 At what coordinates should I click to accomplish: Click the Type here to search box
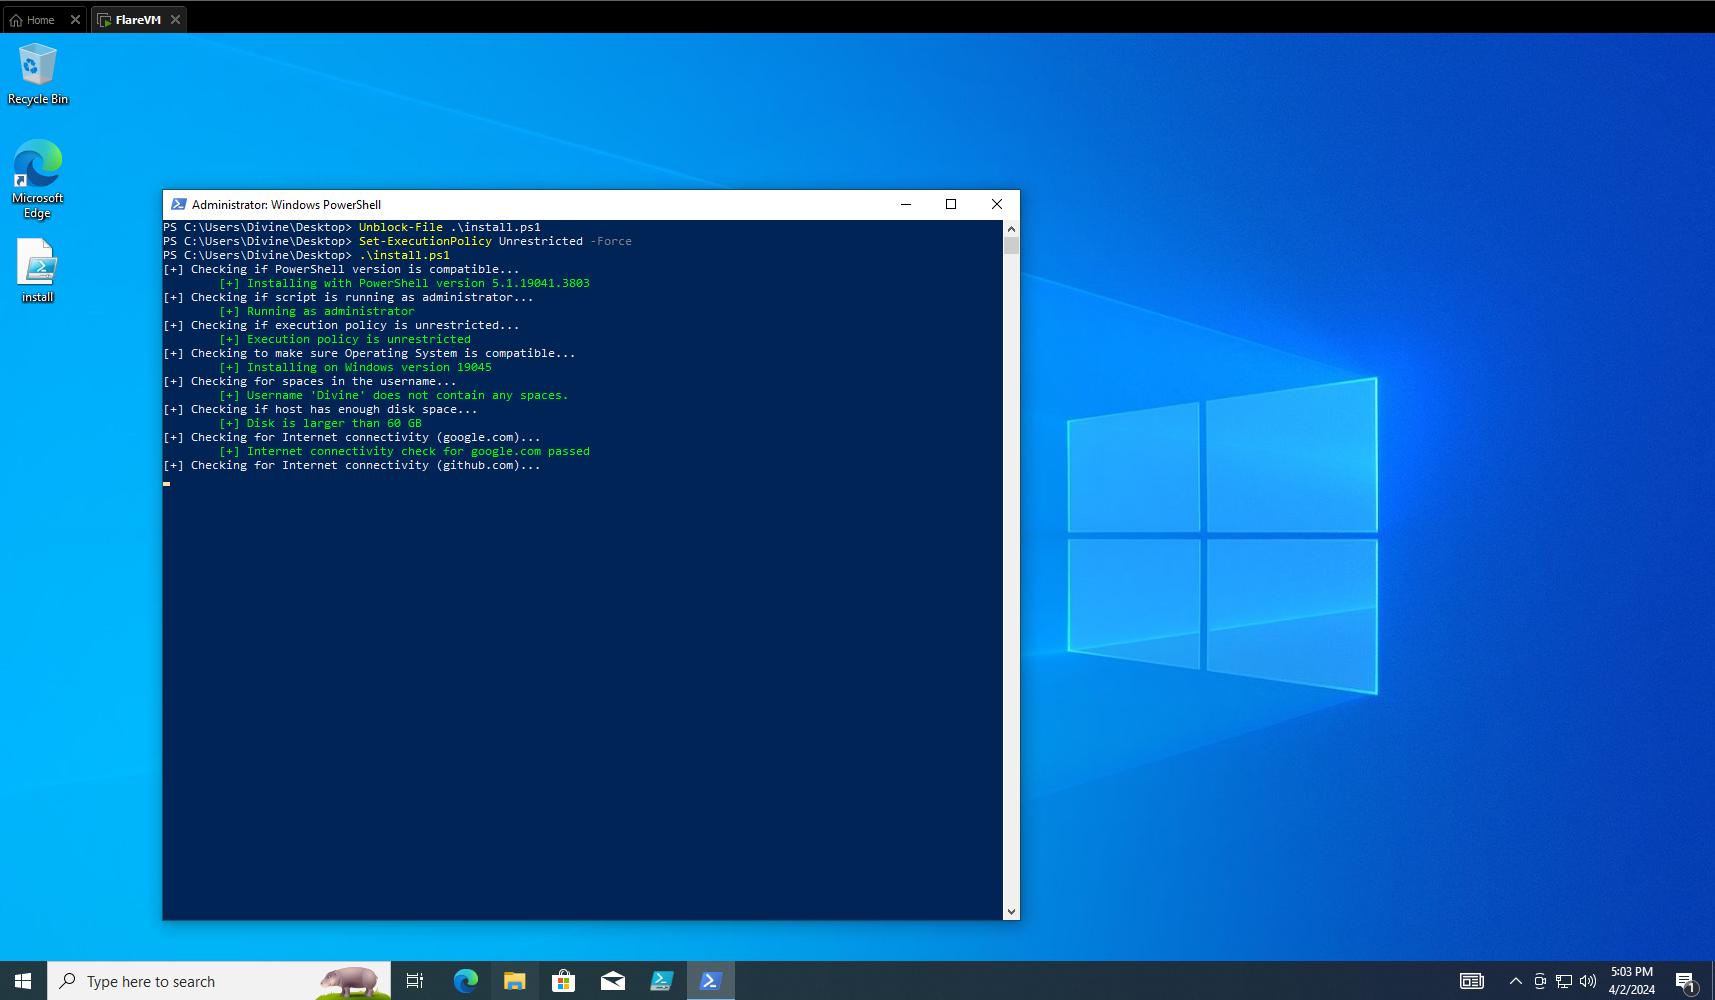(x=220, y=981)
